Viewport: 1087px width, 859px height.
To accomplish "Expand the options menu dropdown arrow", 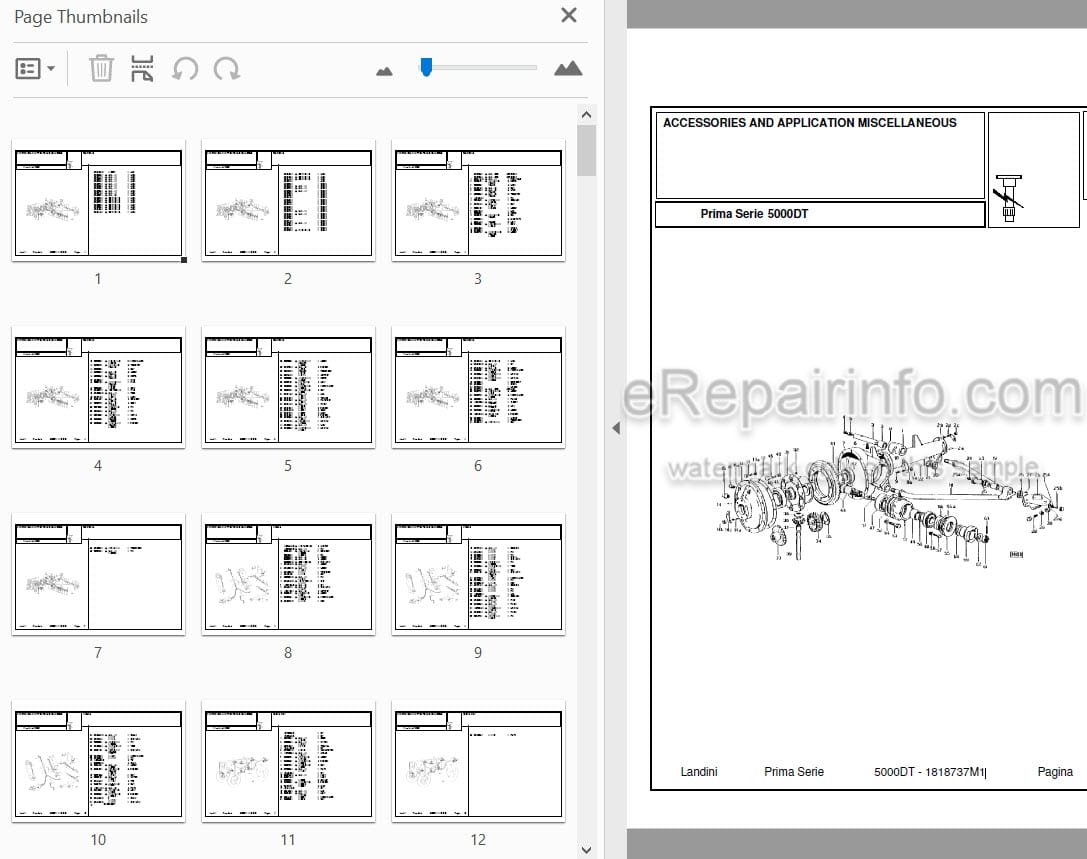I will (51, 69).
